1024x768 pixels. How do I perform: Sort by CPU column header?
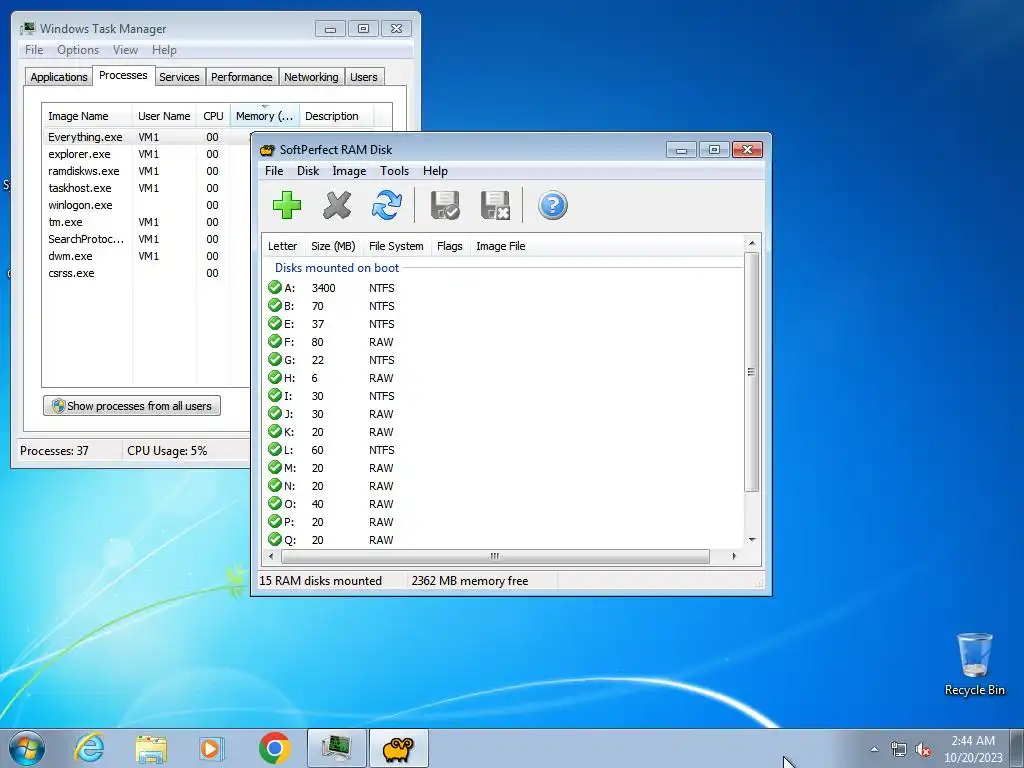click(x=213, y=116)
